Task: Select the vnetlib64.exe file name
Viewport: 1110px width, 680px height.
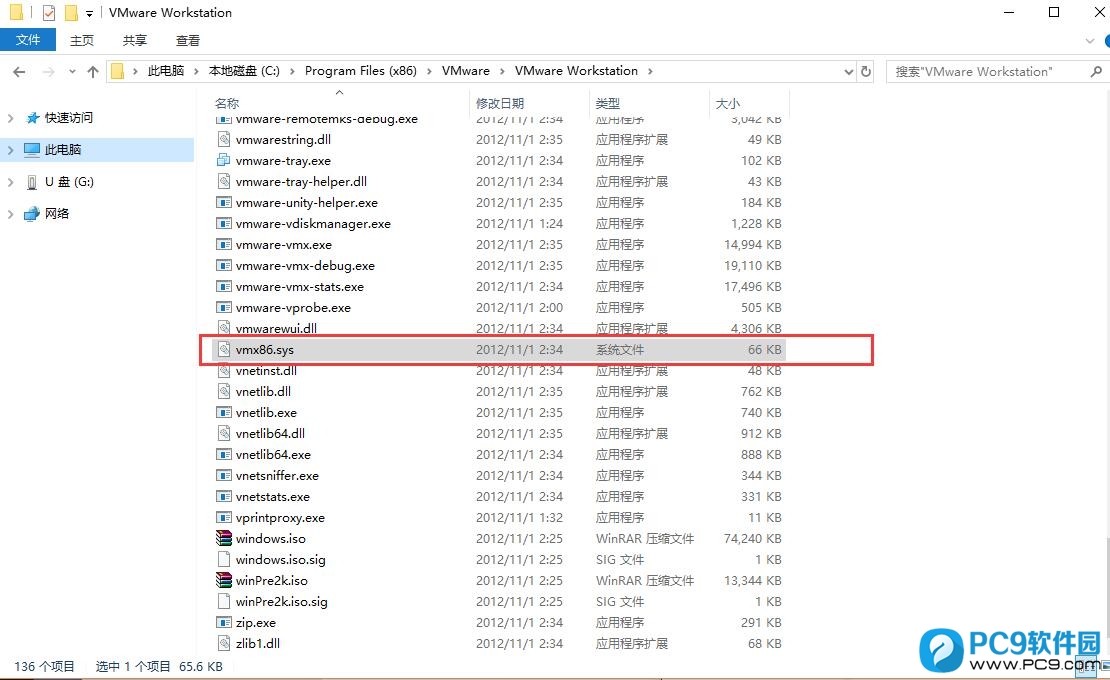Action: pos(273,454)
